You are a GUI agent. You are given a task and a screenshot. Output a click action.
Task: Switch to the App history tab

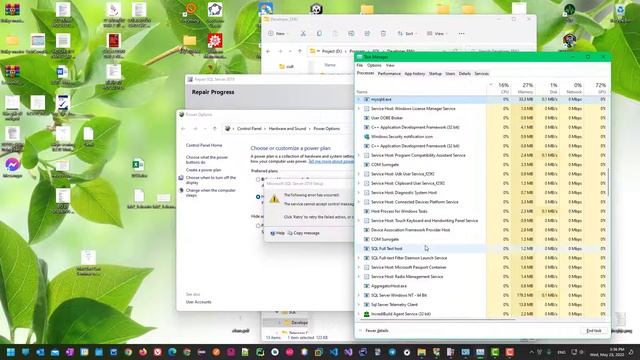[415, 74]
